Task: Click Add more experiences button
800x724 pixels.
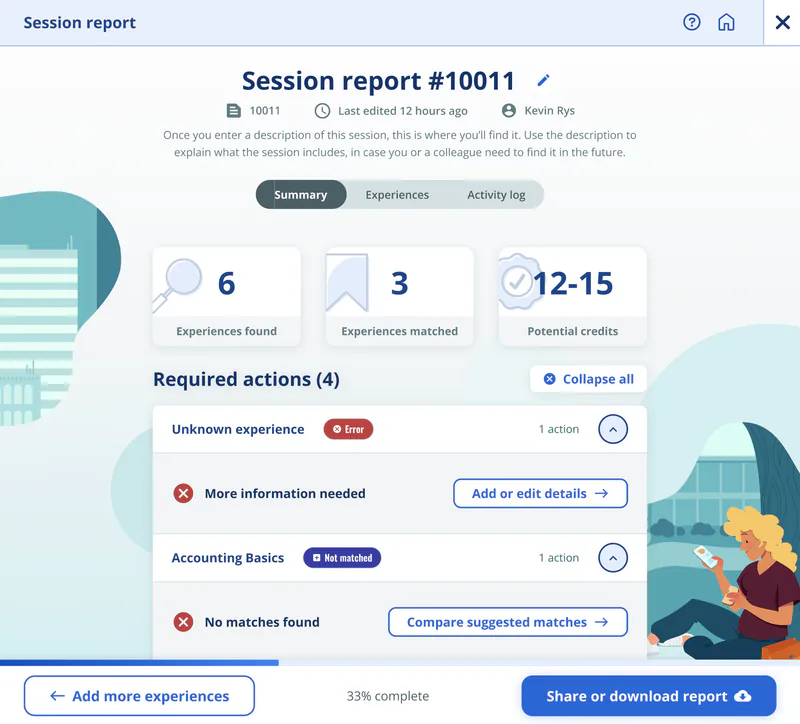Action: (139, 696)
